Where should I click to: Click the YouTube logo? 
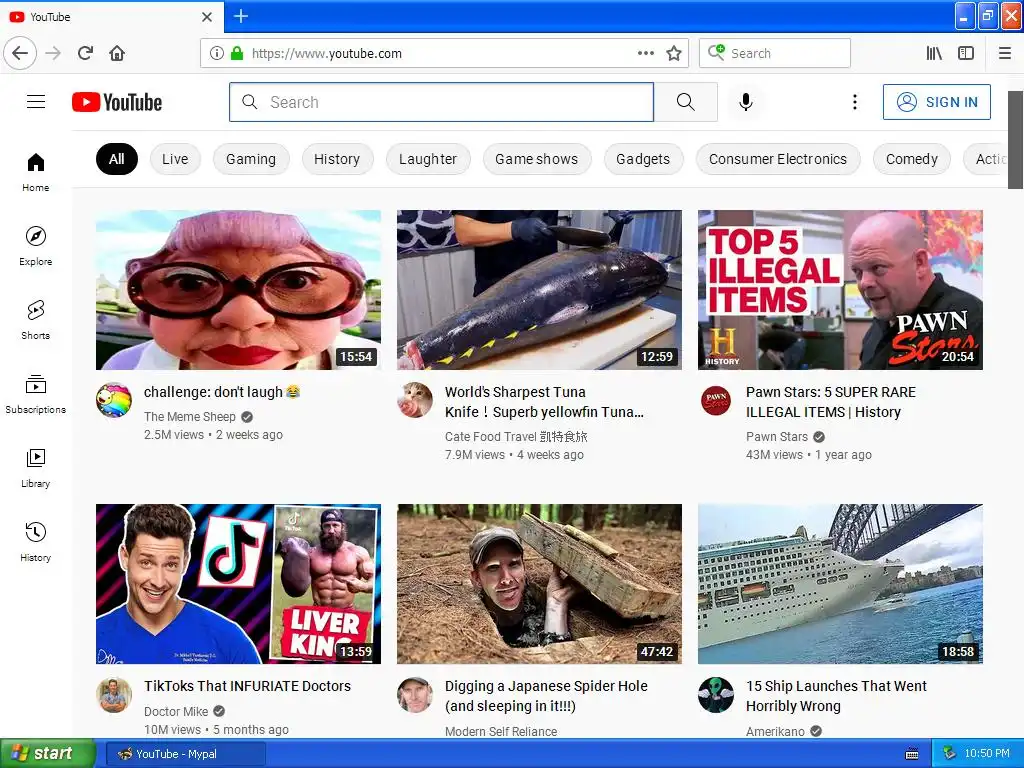click(117, 103)
